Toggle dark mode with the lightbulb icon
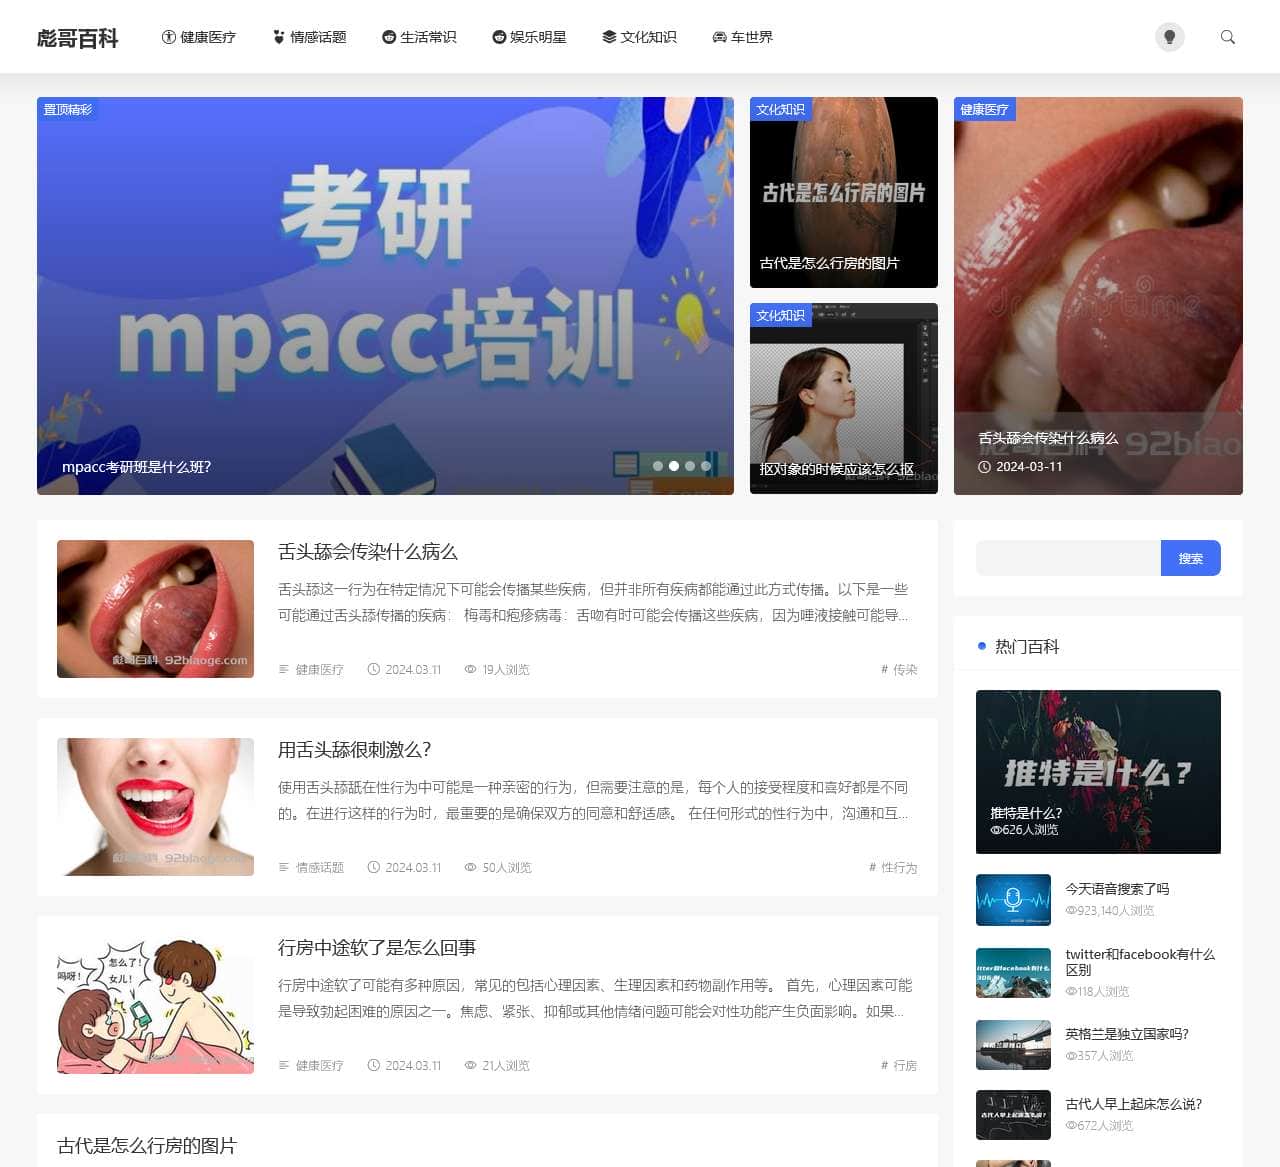1280x1167 pixels. pyautogui.click(x=1170, y=37)
